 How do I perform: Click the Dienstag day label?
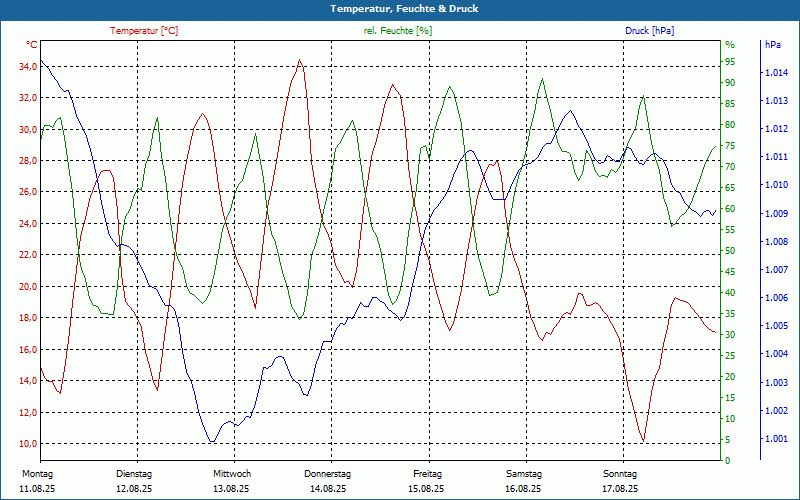134,474
